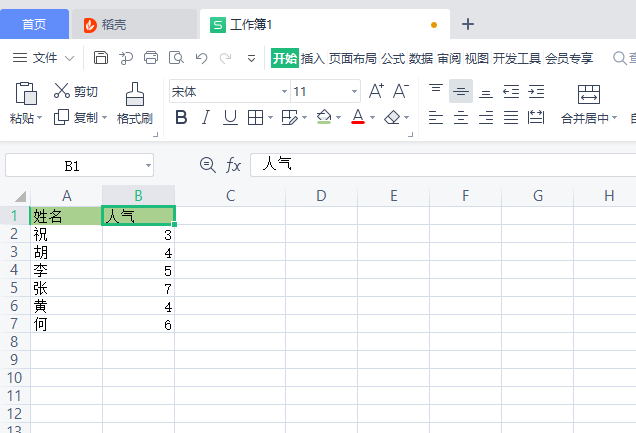
Task: Align text to top
Action: (436, 88)
